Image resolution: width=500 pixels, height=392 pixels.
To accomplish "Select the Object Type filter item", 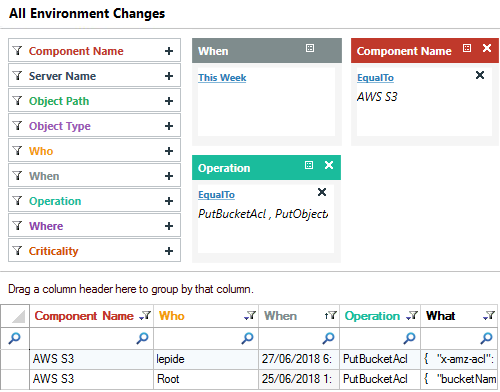I will click(x=94, y=125).
